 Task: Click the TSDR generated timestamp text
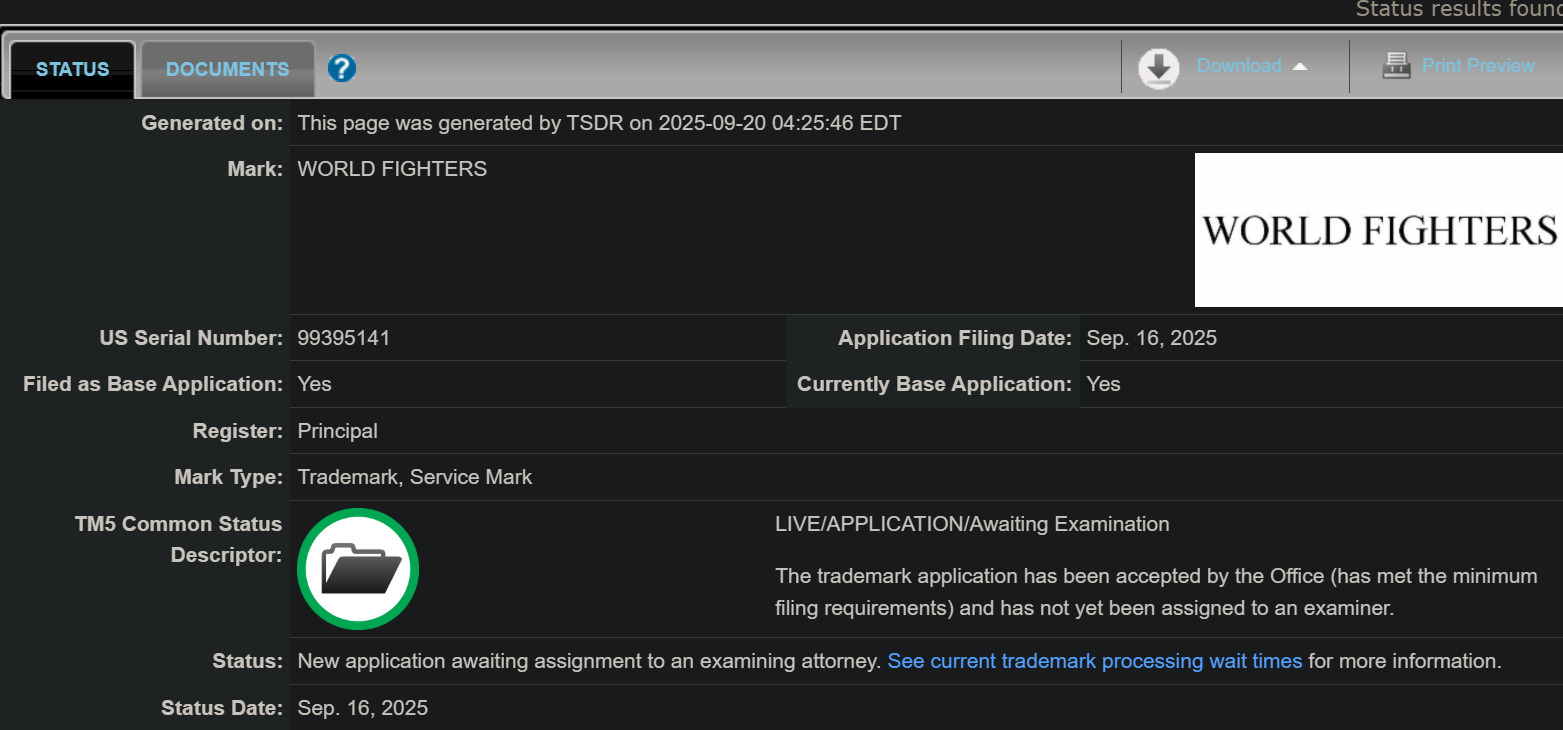point(599,123)
